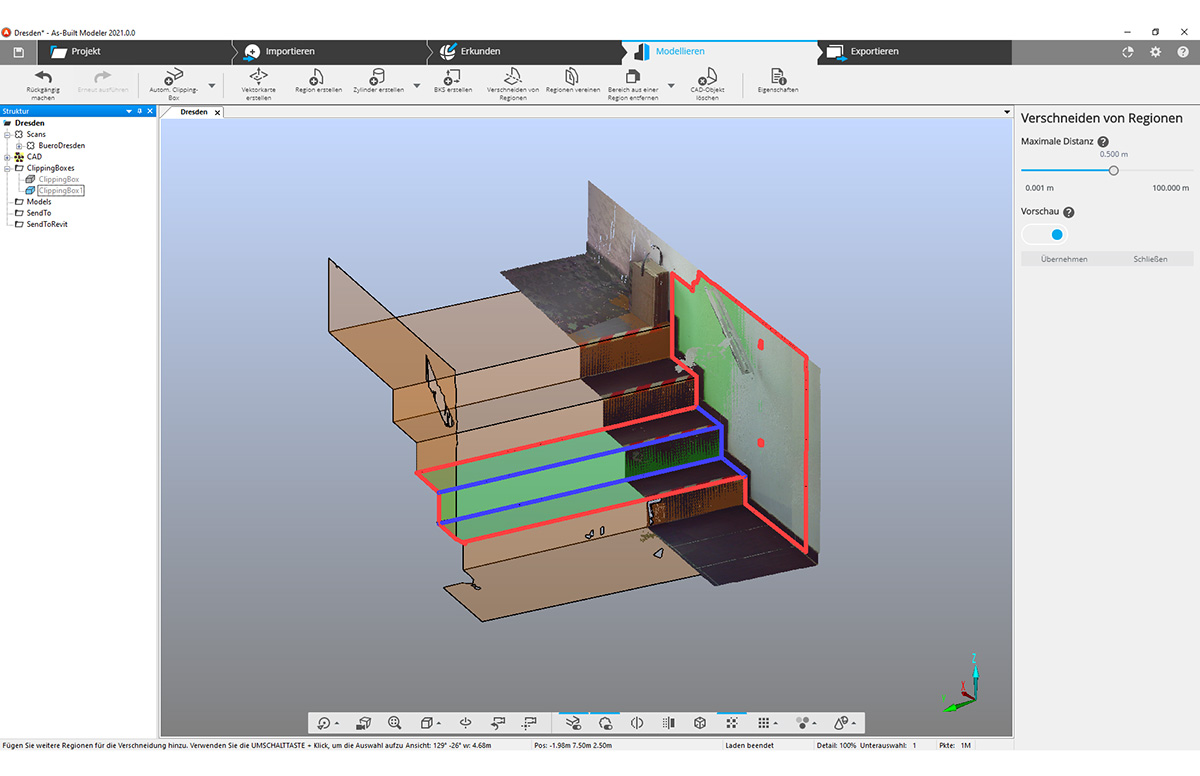Click the zoom magnifier icon in viewport toolbar

[395, 722]
